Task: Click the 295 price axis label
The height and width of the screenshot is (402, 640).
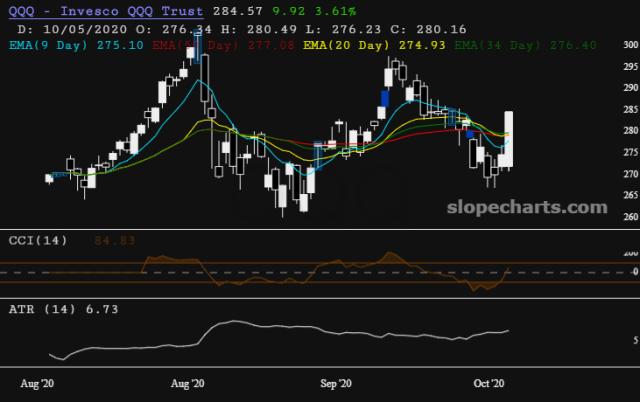Action: pyautogui.click(x=631, y=67)
